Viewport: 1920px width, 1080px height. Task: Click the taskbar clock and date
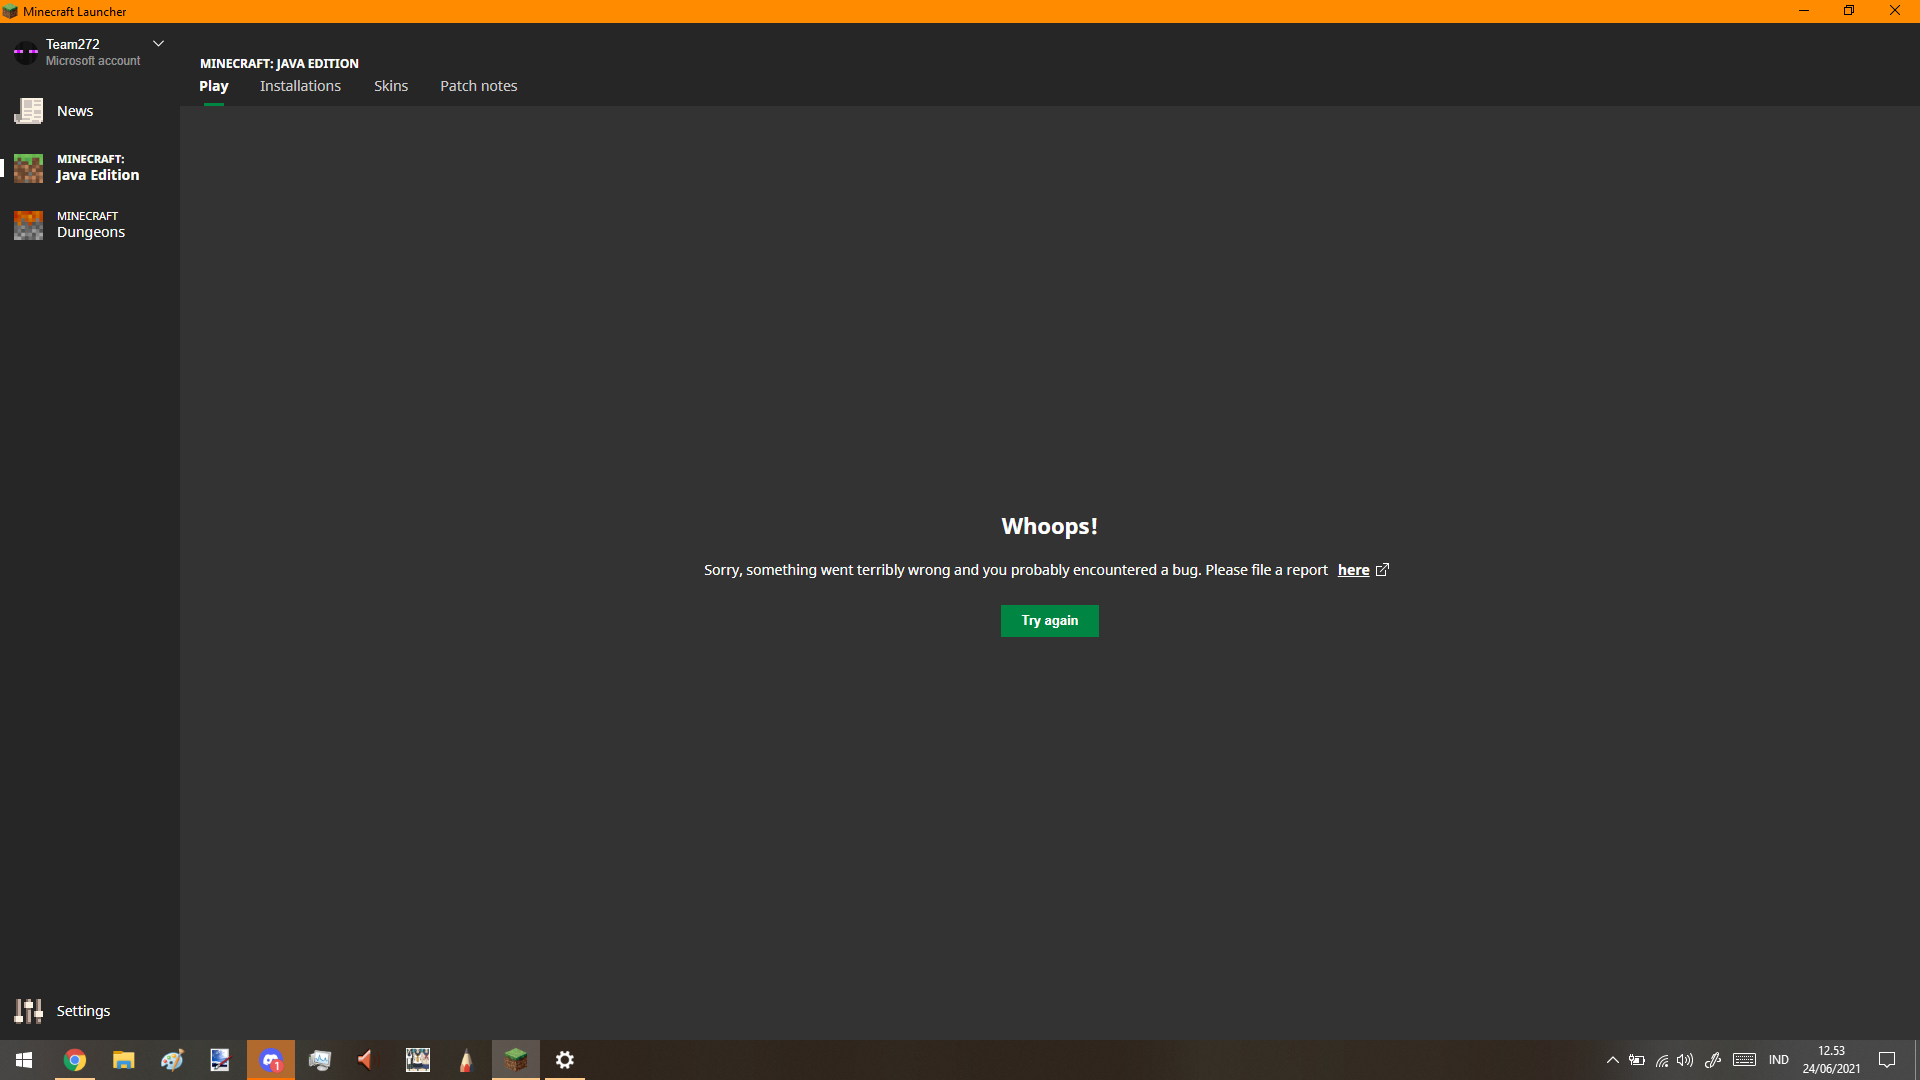(1831, 1060)
